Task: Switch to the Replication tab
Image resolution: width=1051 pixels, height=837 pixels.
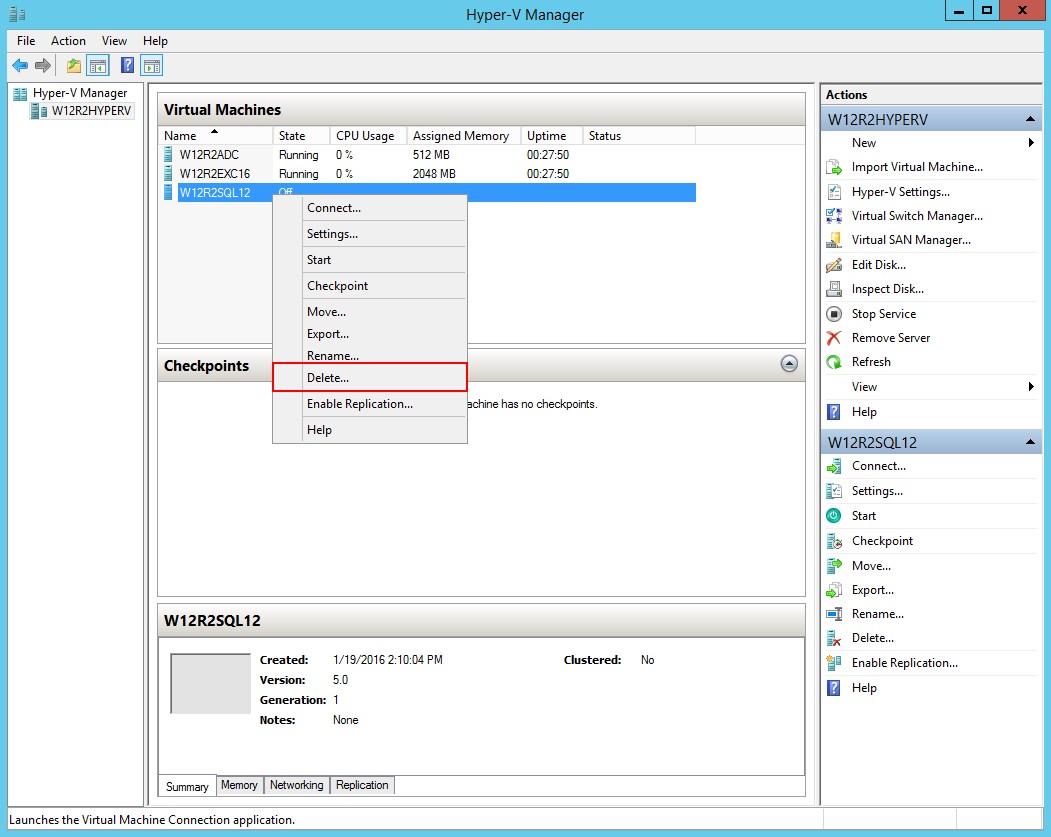Action: coord(362,785)
